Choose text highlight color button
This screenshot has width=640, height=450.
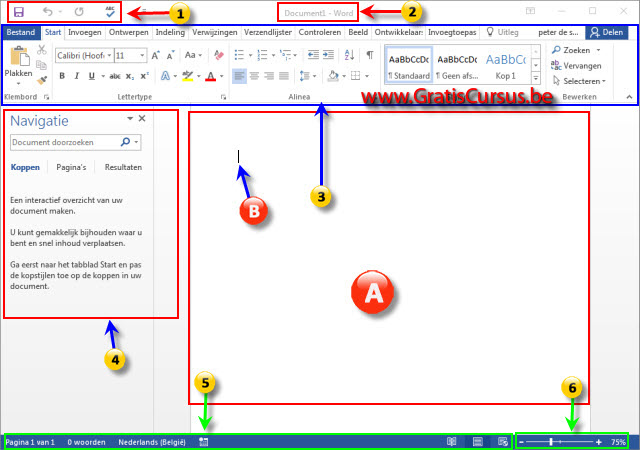187,76
